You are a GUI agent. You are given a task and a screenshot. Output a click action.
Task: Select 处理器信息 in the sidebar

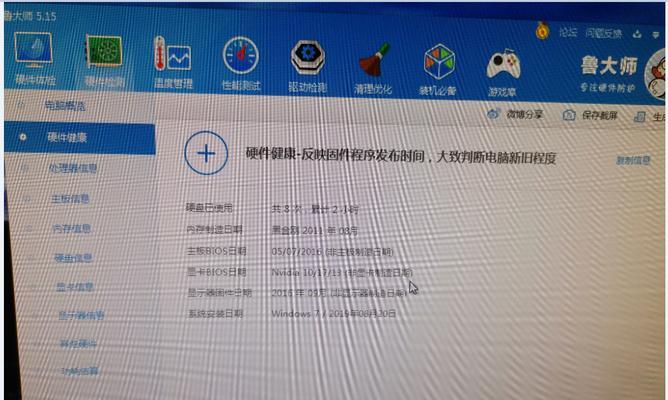(x=73, y=168)
